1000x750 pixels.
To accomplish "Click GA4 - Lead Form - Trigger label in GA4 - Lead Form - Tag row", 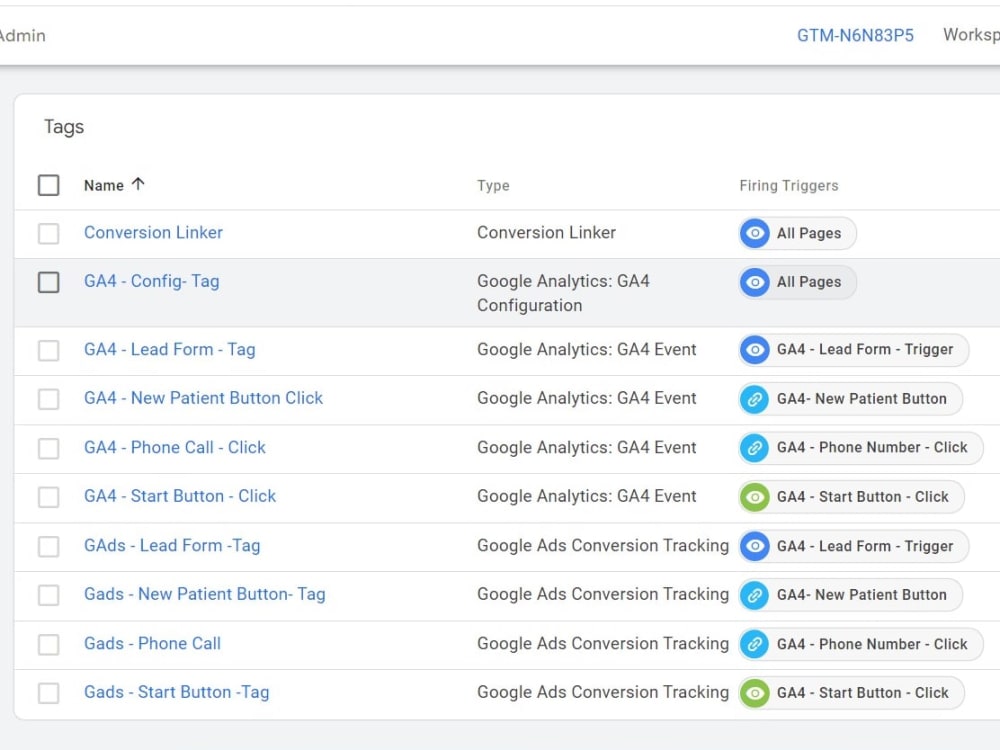I will (x=865, y=349).
